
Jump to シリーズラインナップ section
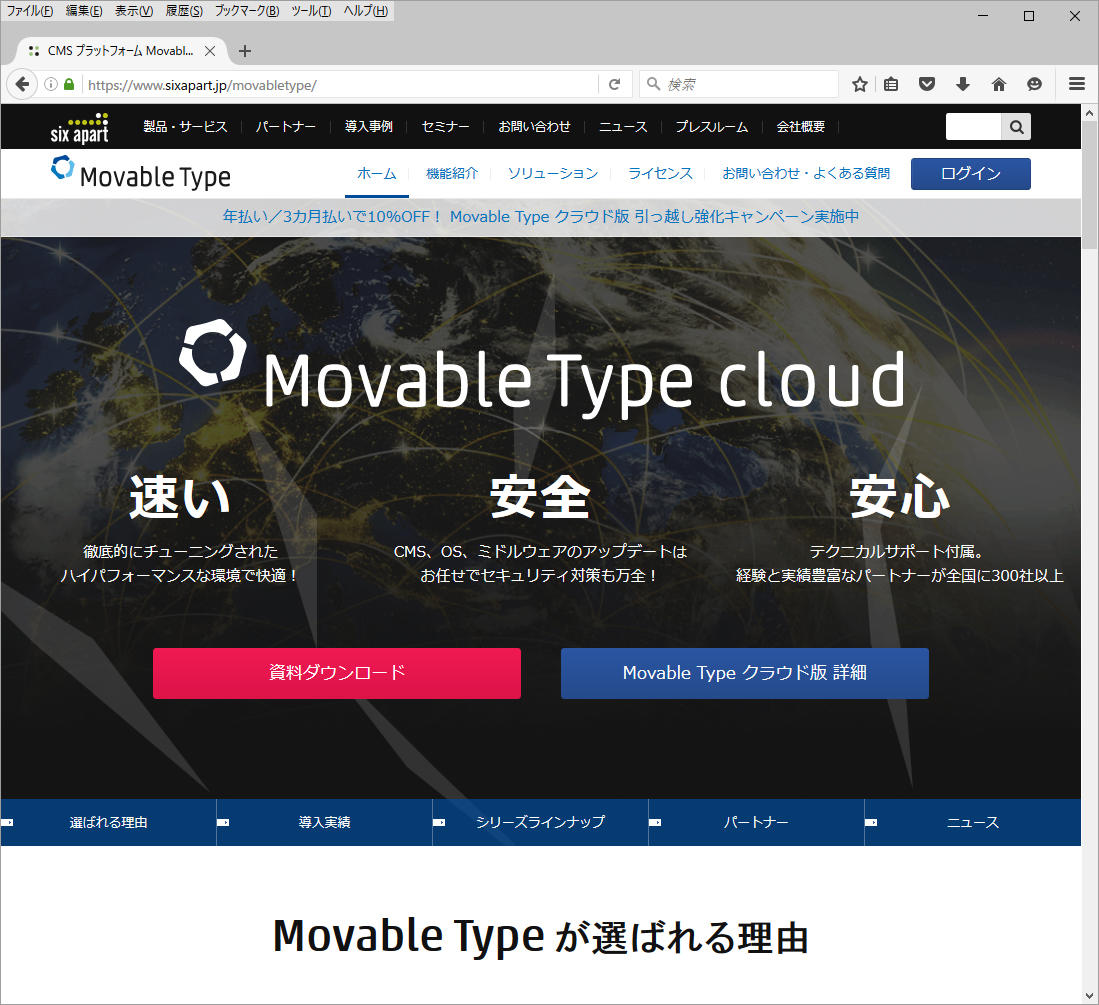(540, 823)
